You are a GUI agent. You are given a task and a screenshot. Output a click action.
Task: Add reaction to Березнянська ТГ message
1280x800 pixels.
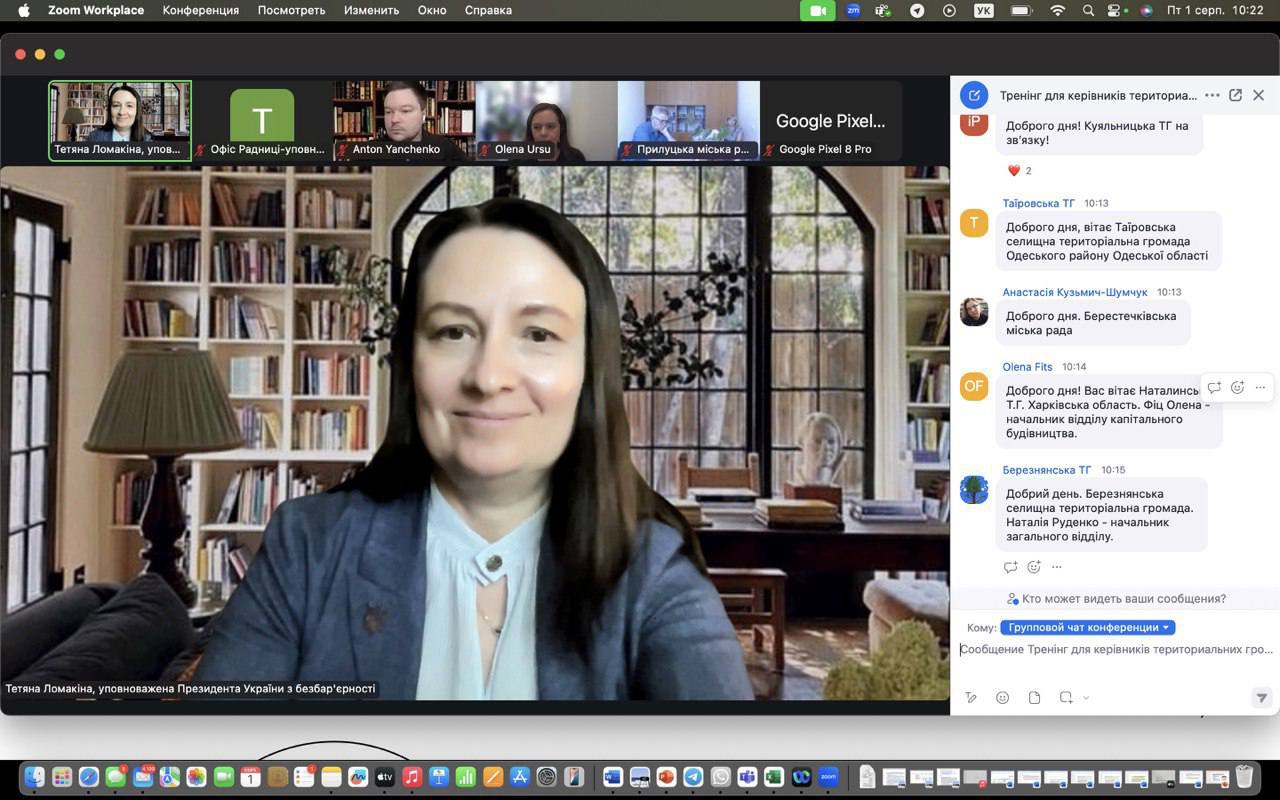(1034, 567)
